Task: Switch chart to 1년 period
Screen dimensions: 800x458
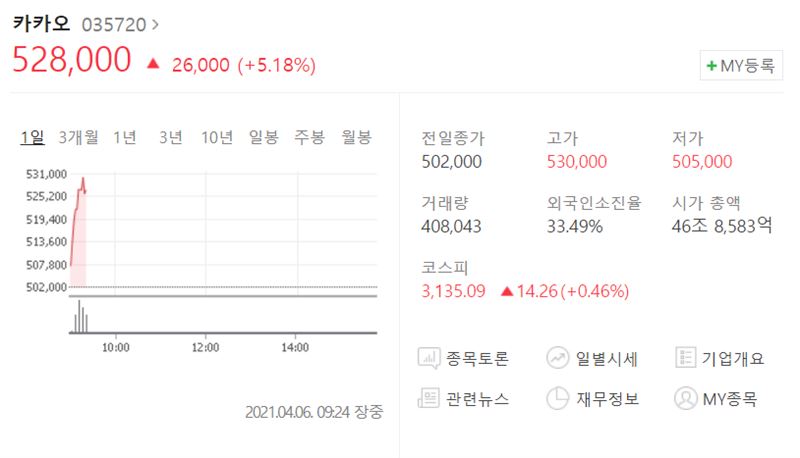Action: tap(124, 137)
